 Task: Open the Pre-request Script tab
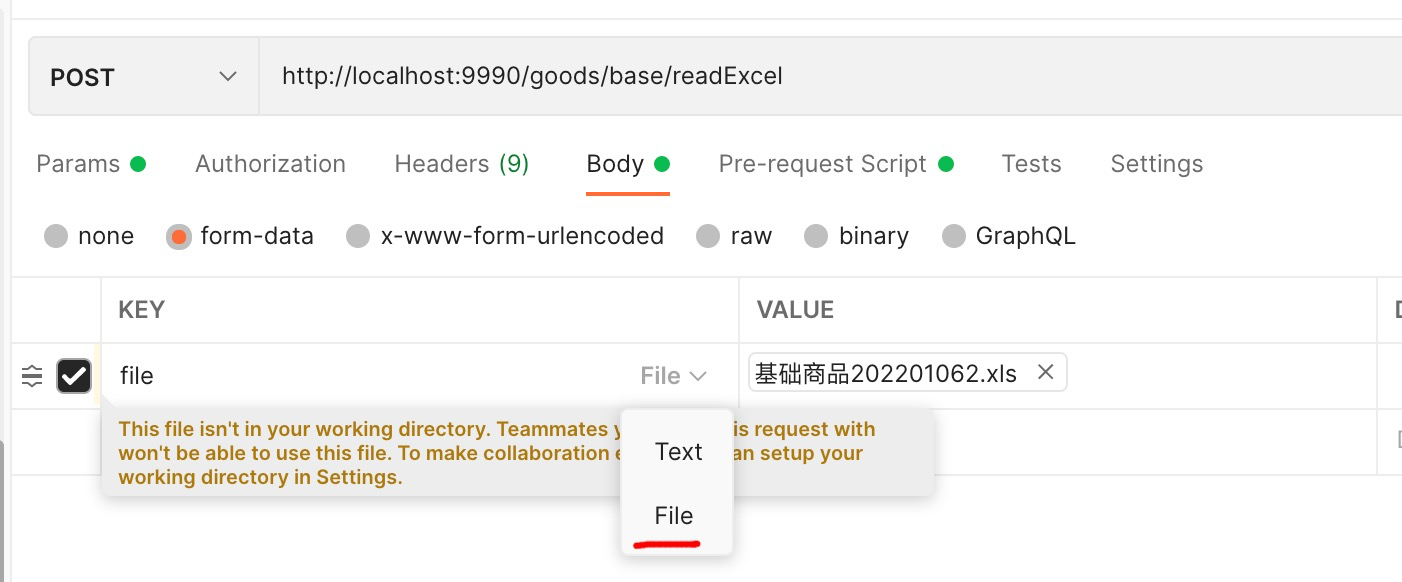tap(823, 163)
